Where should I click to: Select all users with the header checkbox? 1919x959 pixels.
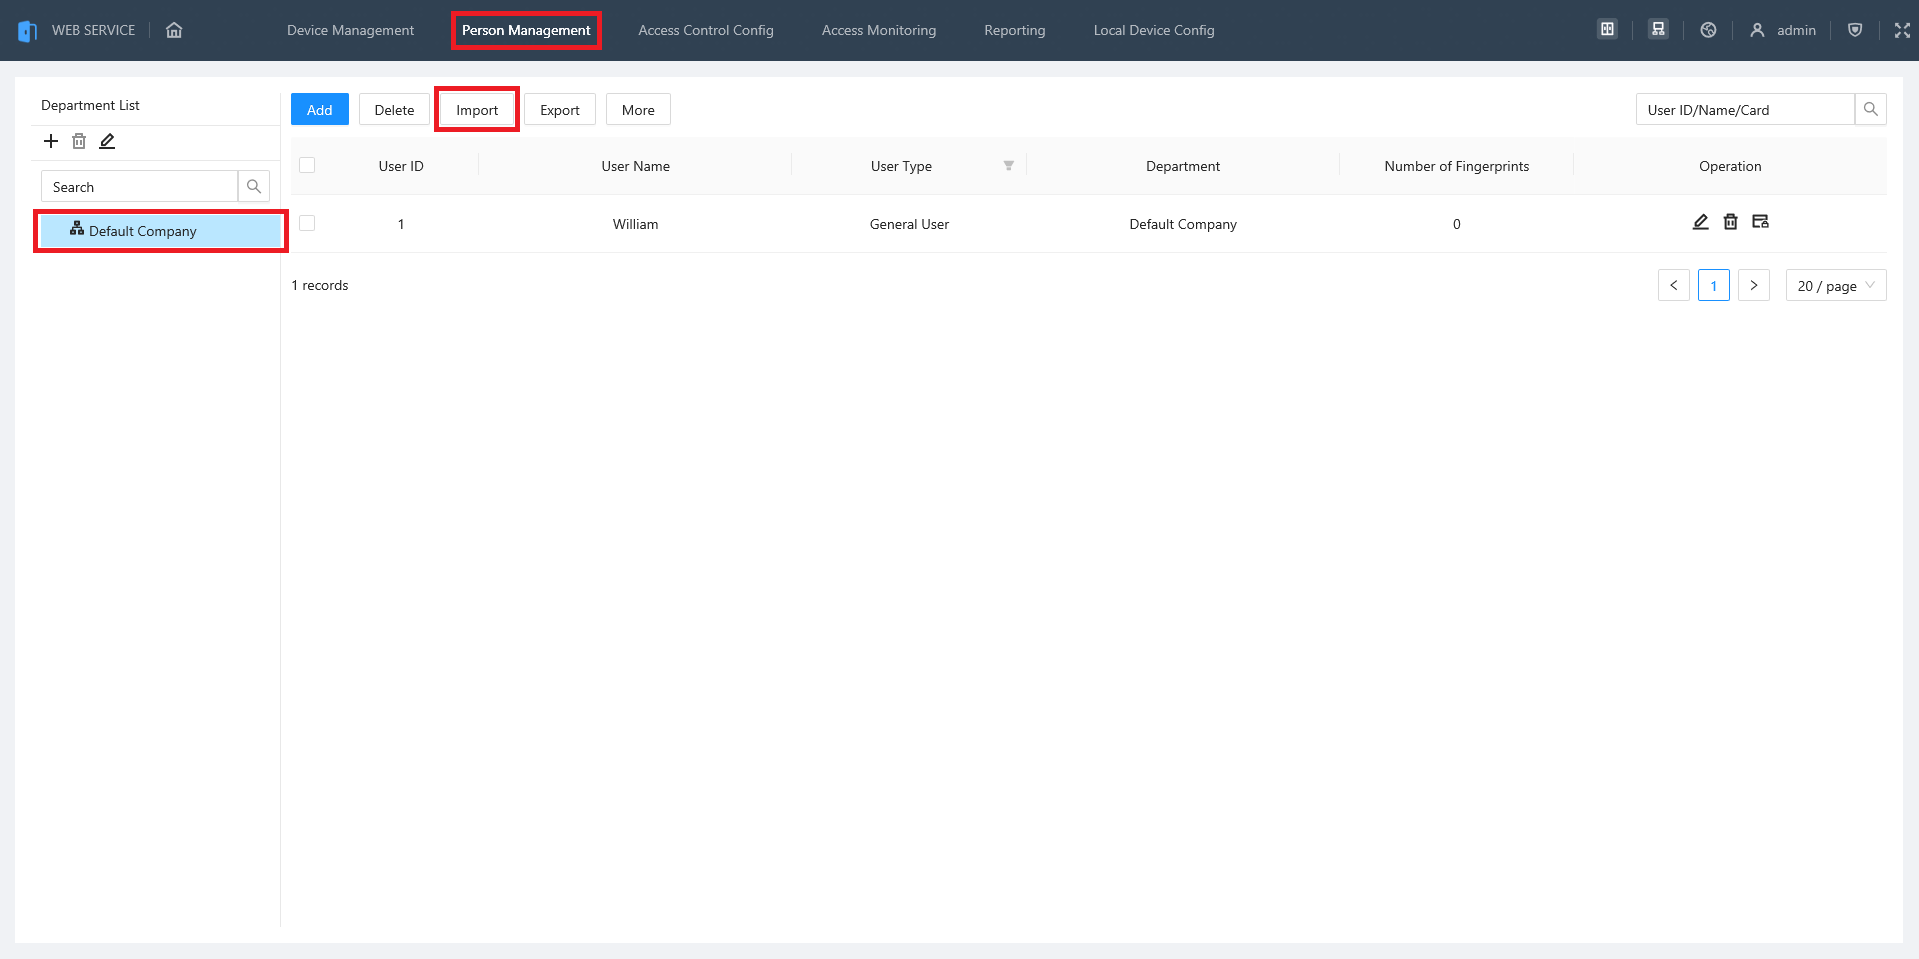[x=307, y=165]
